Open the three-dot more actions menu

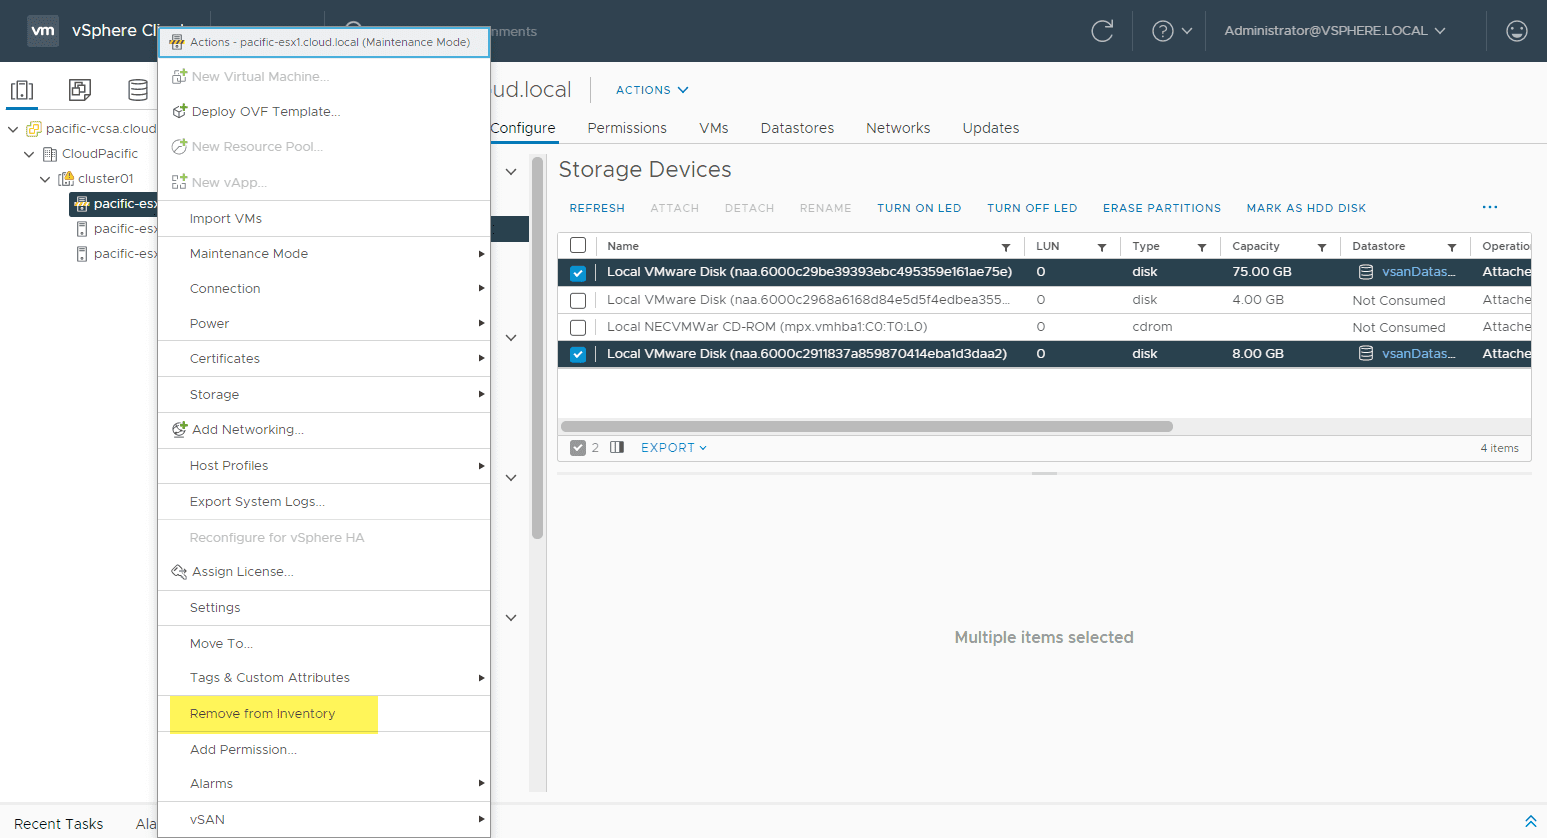click(1489, 207)
